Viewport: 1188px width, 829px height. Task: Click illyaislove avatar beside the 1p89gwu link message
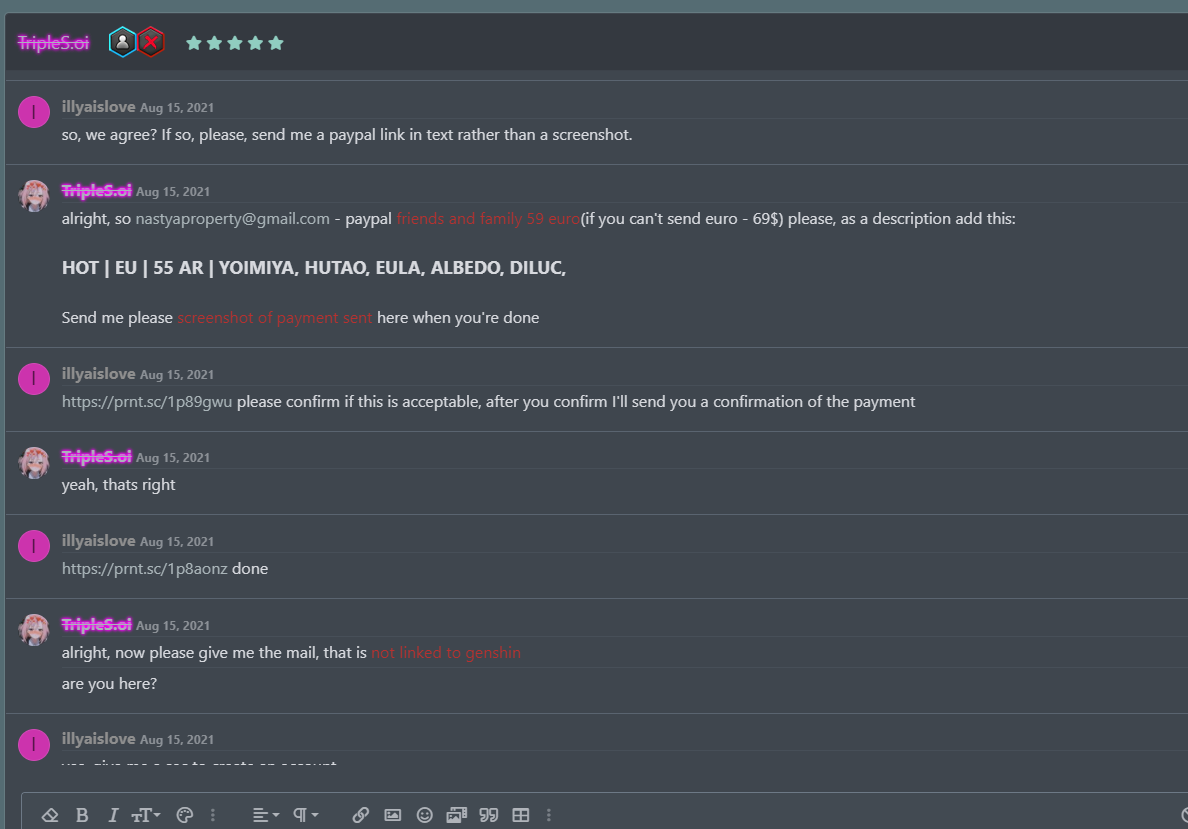point(34,379)
